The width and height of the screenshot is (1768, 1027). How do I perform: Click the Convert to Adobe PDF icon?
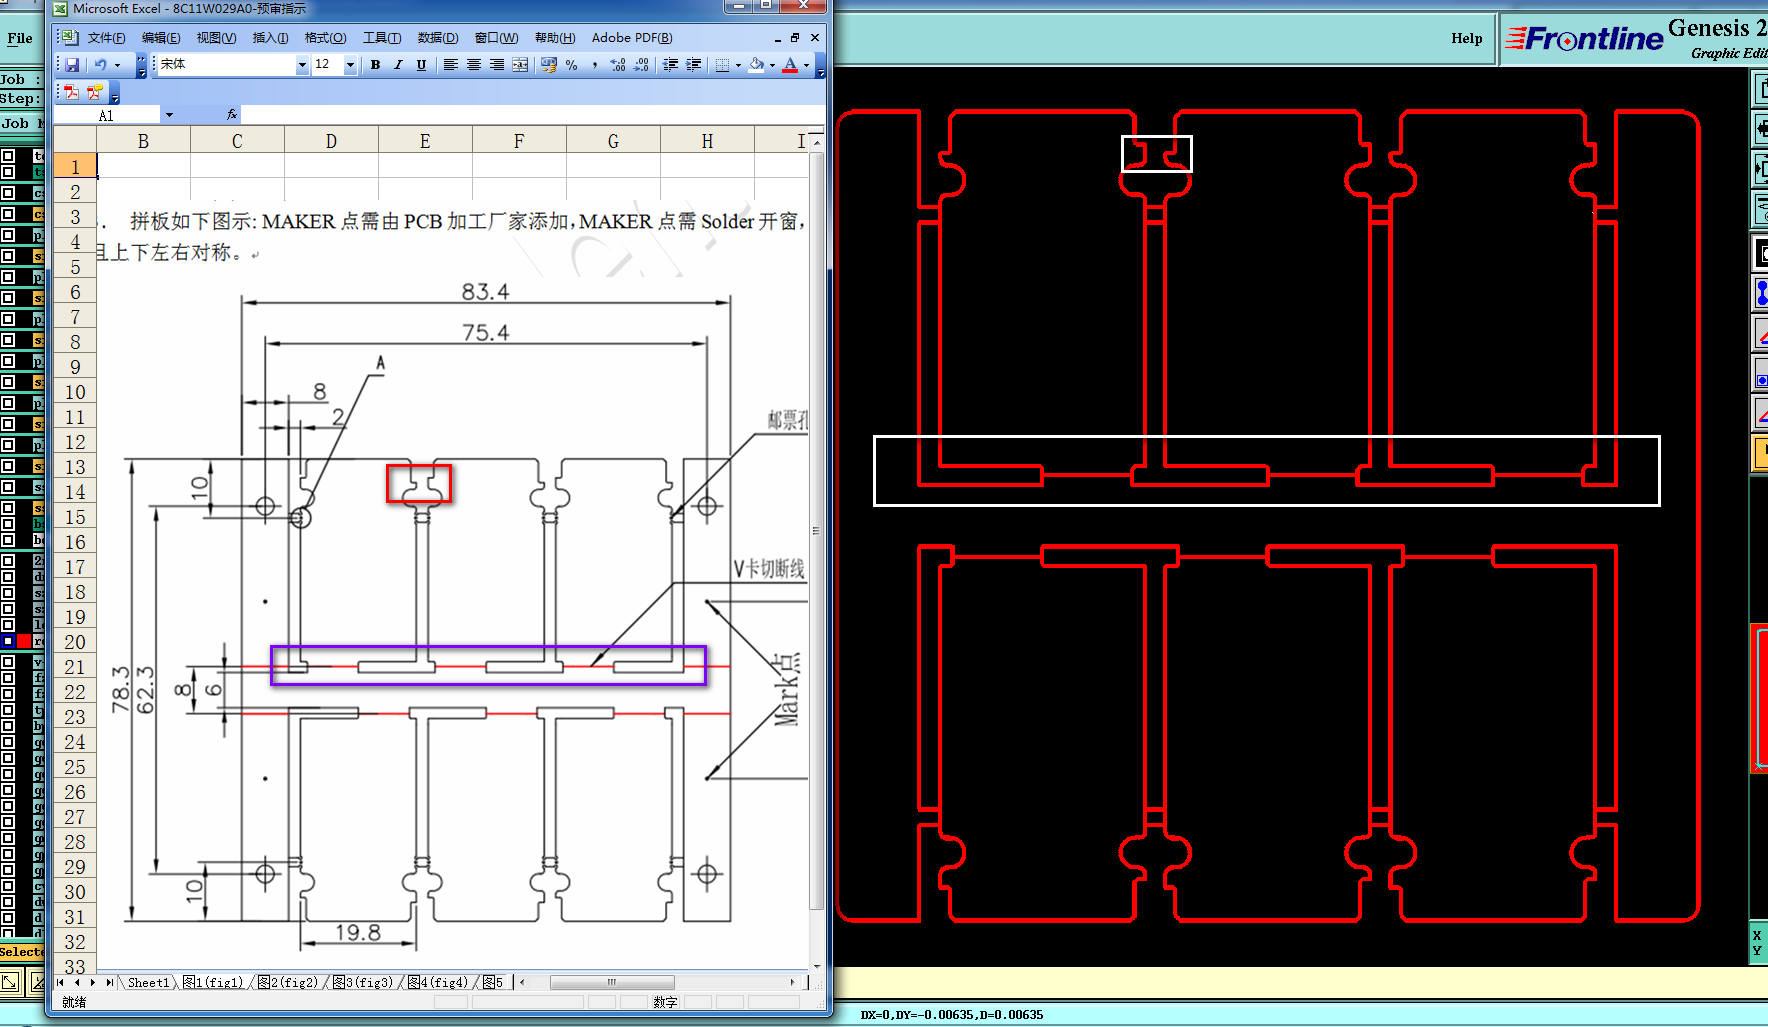[x=72, y=93]
